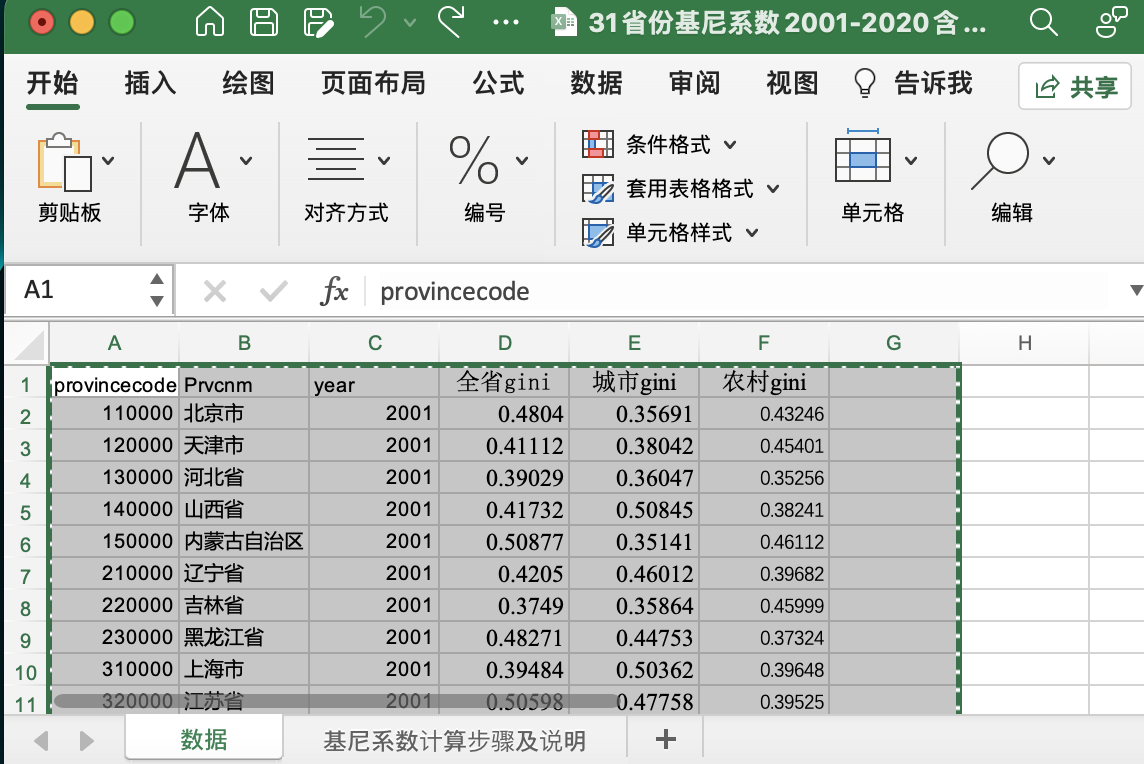Switch to the 绘图 ribbon tab

[x=248, y=83]
